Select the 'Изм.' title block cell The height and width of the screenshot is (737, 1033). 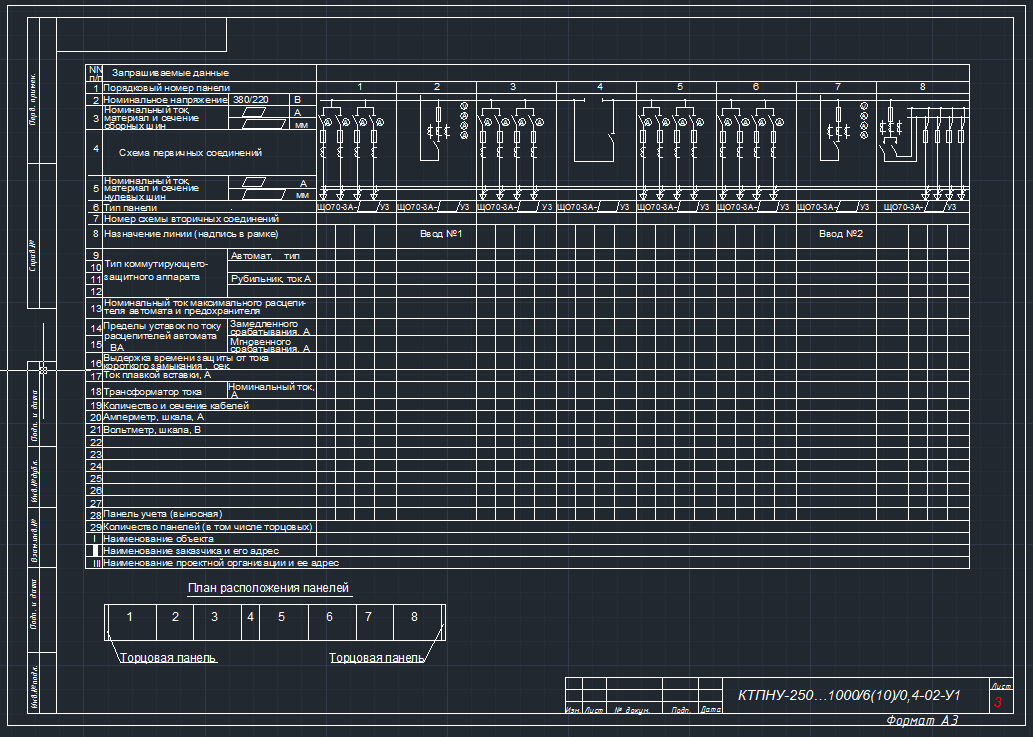coord(572,710)
